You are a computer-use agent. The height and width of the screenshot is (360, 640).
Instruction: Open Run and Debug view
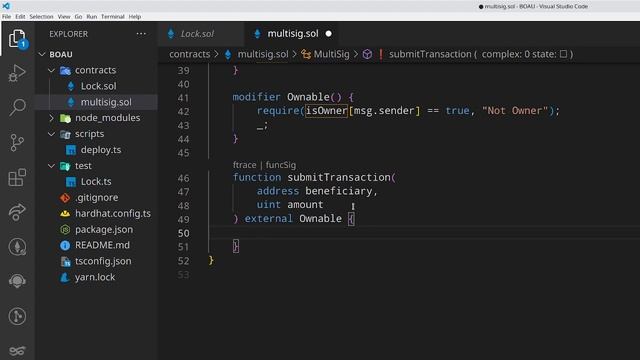[x=17, y=73]
